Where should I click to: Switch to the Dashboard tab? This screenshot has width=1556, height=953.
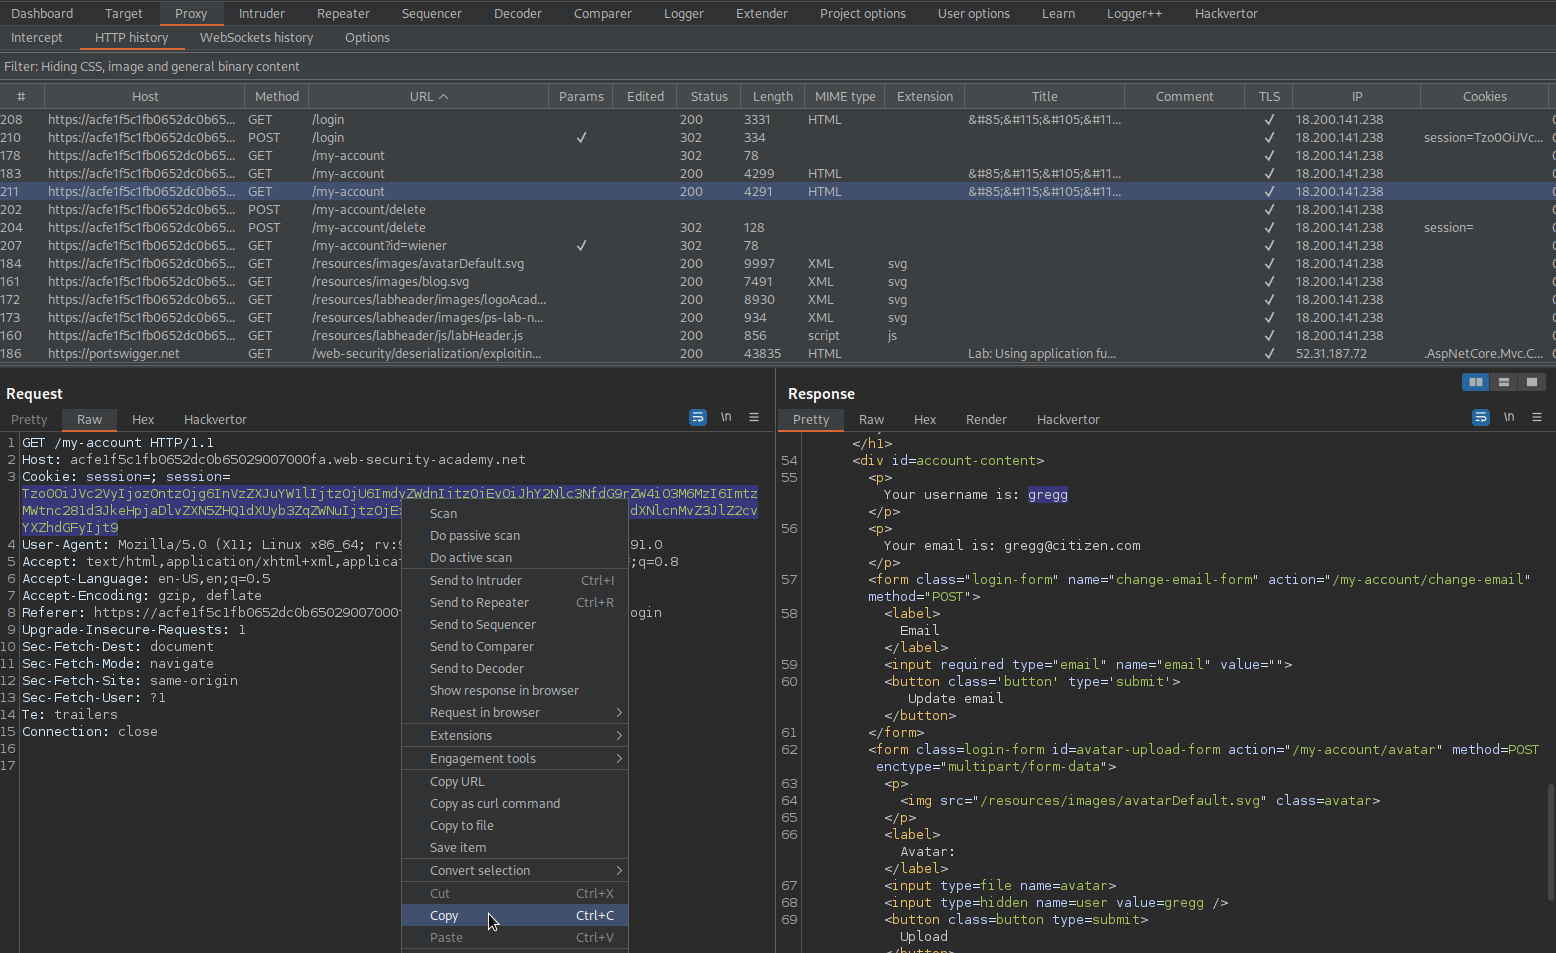(42, 14)
